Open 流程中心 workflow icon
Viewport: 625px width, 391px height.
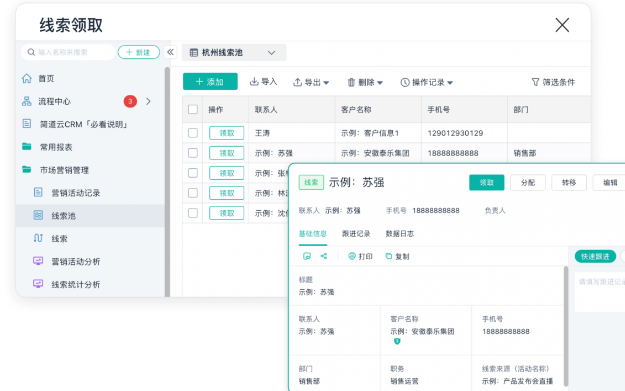click(x=27, y=101)
